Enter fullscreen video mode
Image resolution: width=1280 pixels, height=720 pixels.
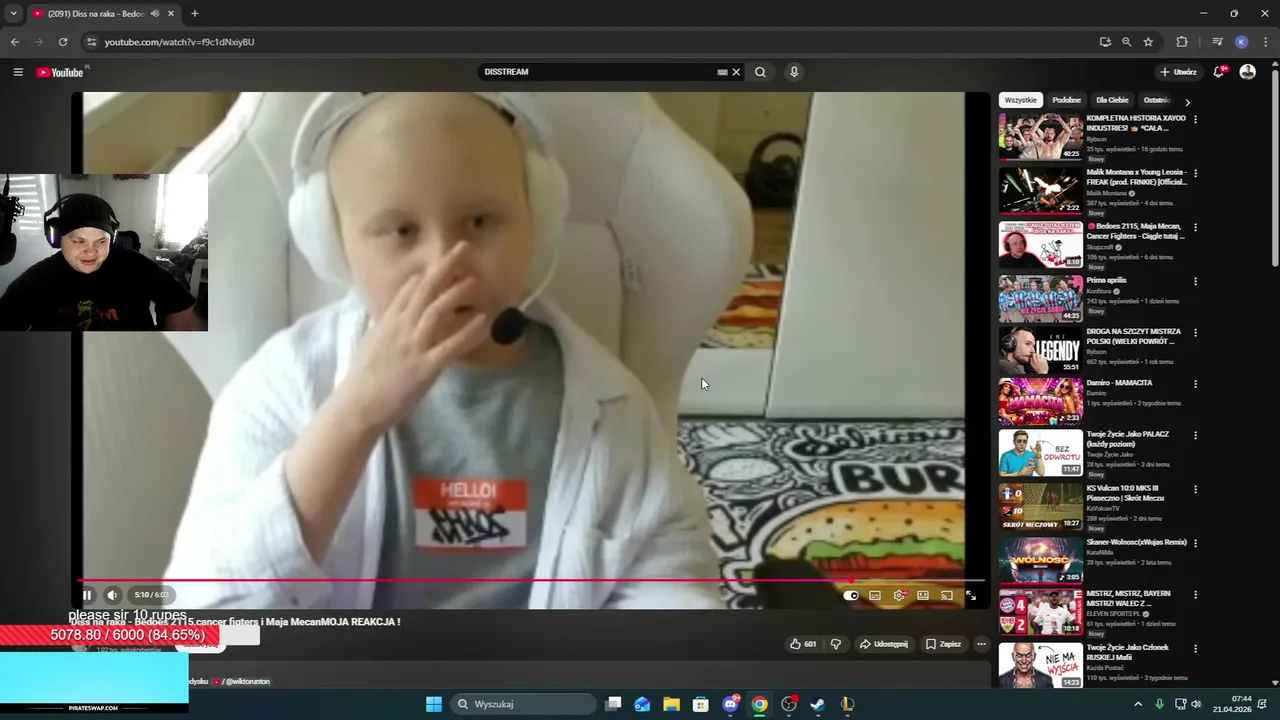(x=971, y=595)
